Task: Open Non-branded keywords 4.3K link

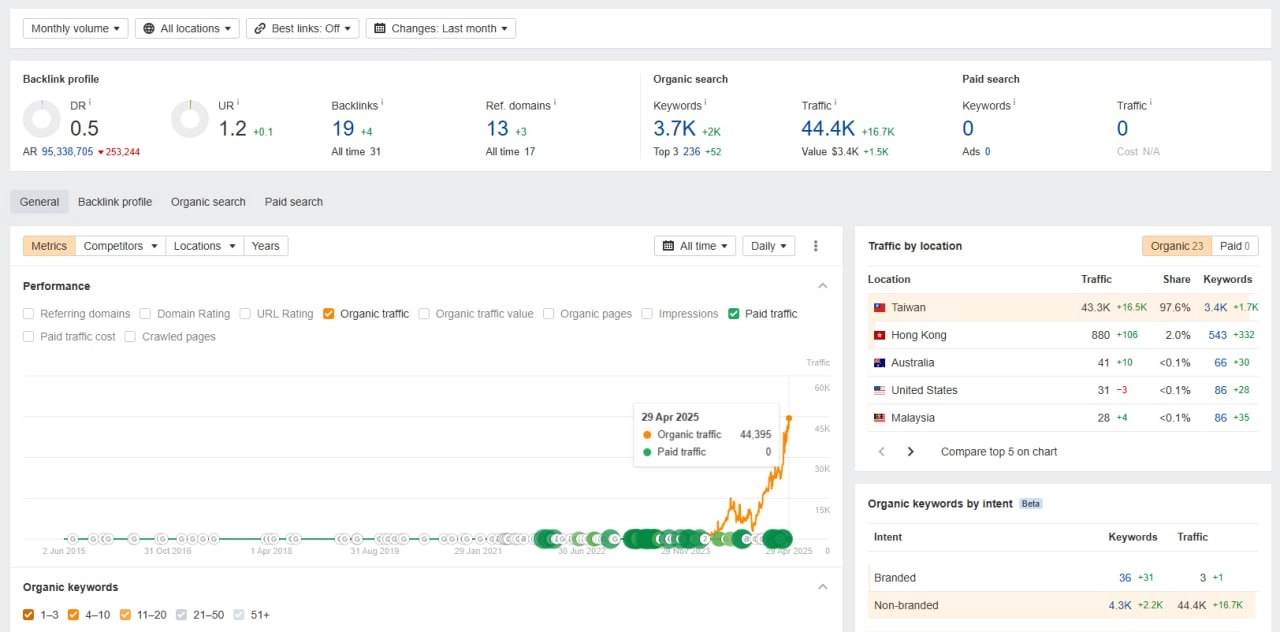Action: click(1120, 606)
